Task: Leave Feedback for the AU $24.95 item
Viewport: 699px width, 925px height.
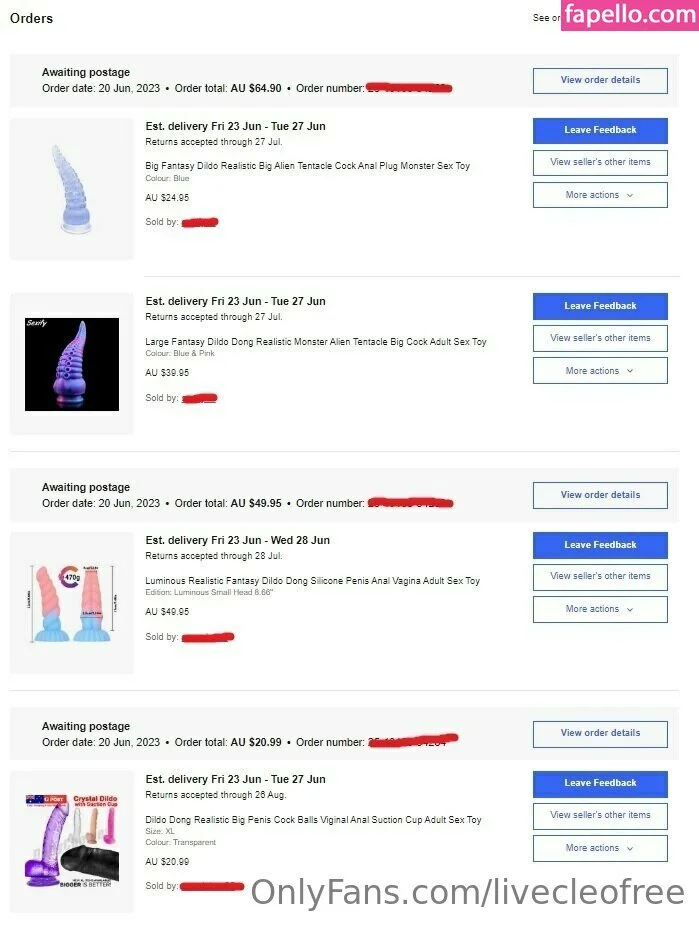Action: (x=600, y=130)
